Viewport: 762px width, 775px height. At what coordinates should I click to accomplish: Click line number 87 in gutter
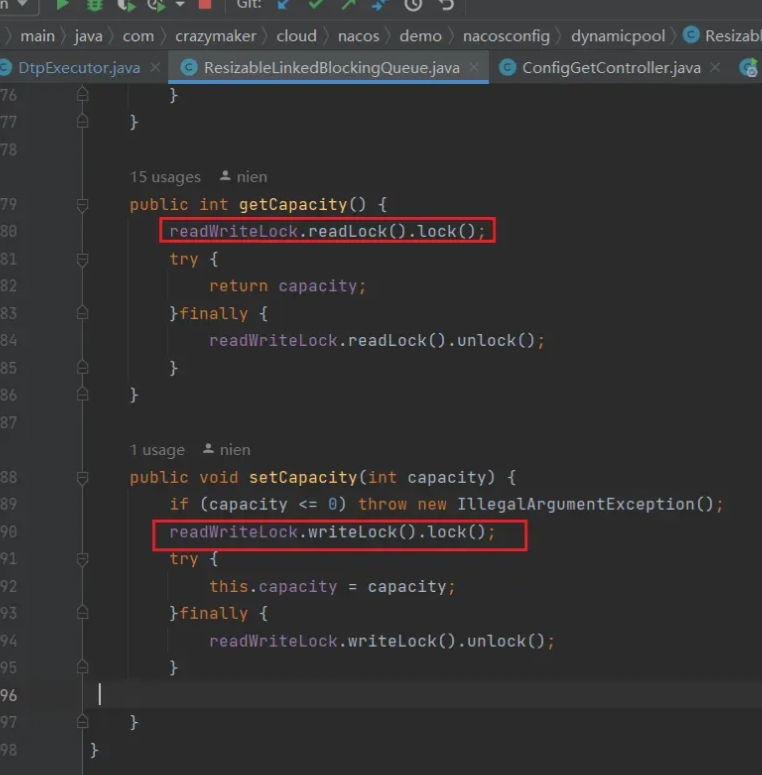[9, 422]
